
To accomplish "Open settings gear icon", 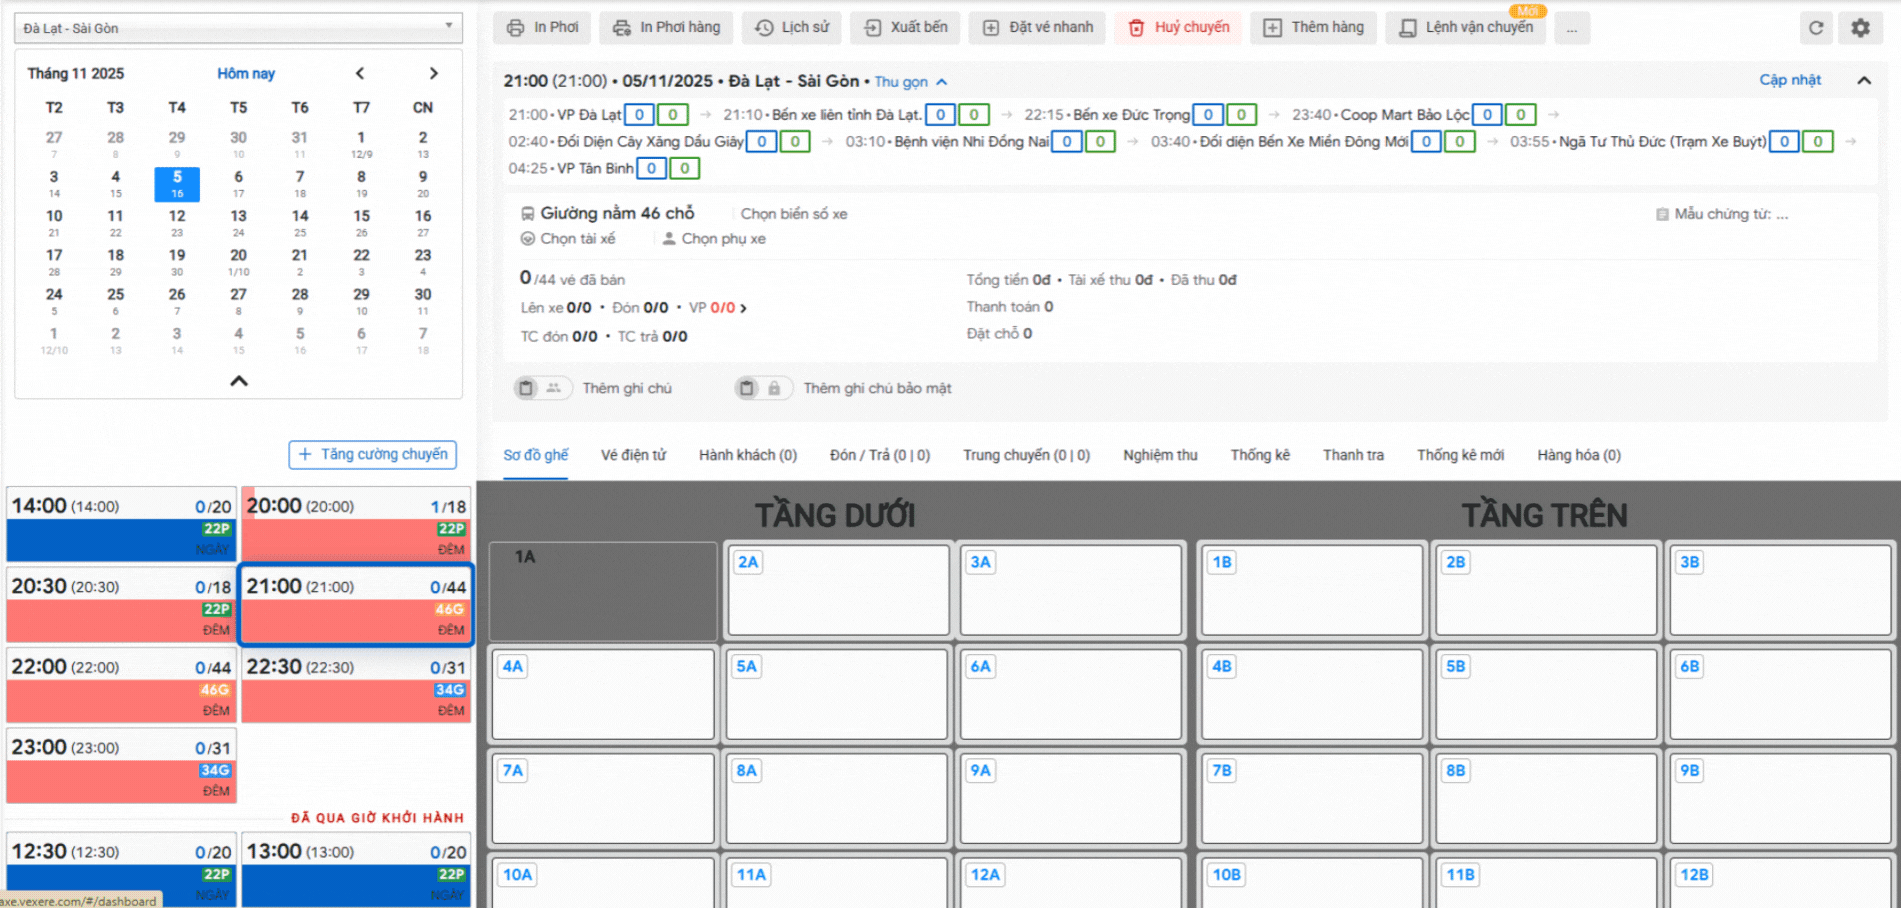I will [1860, 28].
